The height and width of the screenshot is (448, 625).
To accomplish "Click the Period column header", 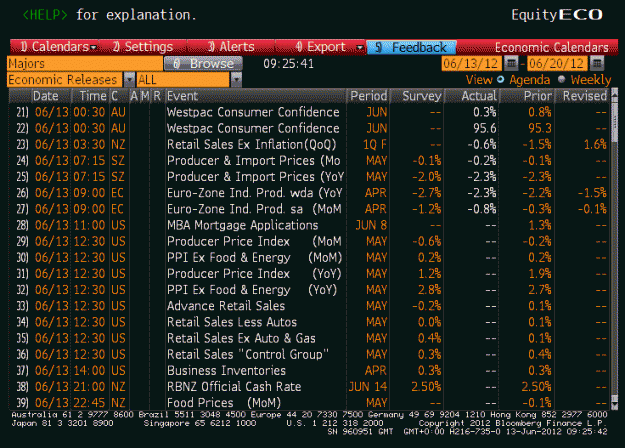I will click(368, 96).
